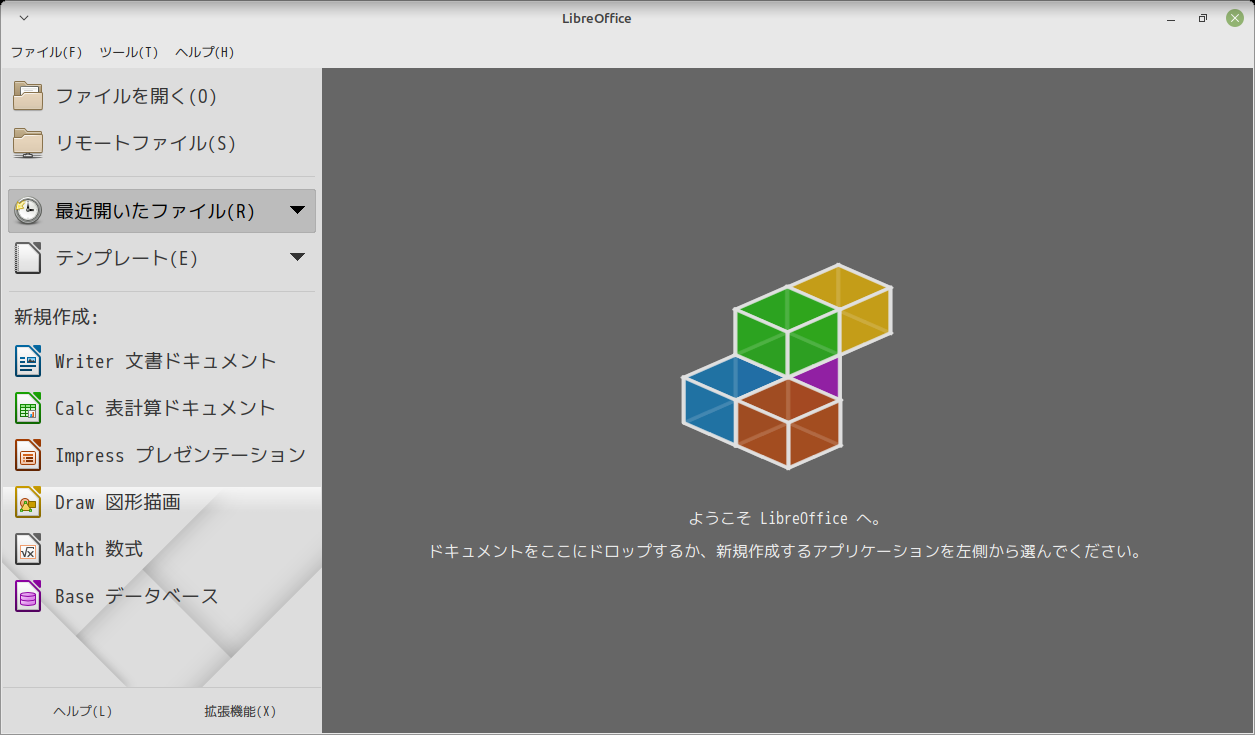Click the 拡張機能(X) button

240,711
